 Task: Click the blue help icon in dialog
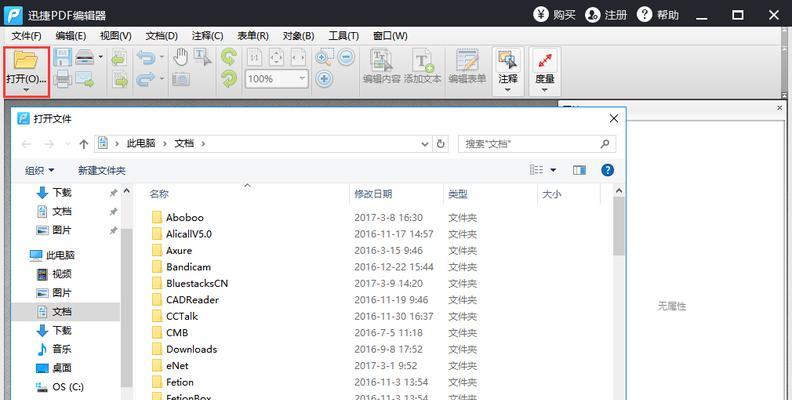coord(608,170)
